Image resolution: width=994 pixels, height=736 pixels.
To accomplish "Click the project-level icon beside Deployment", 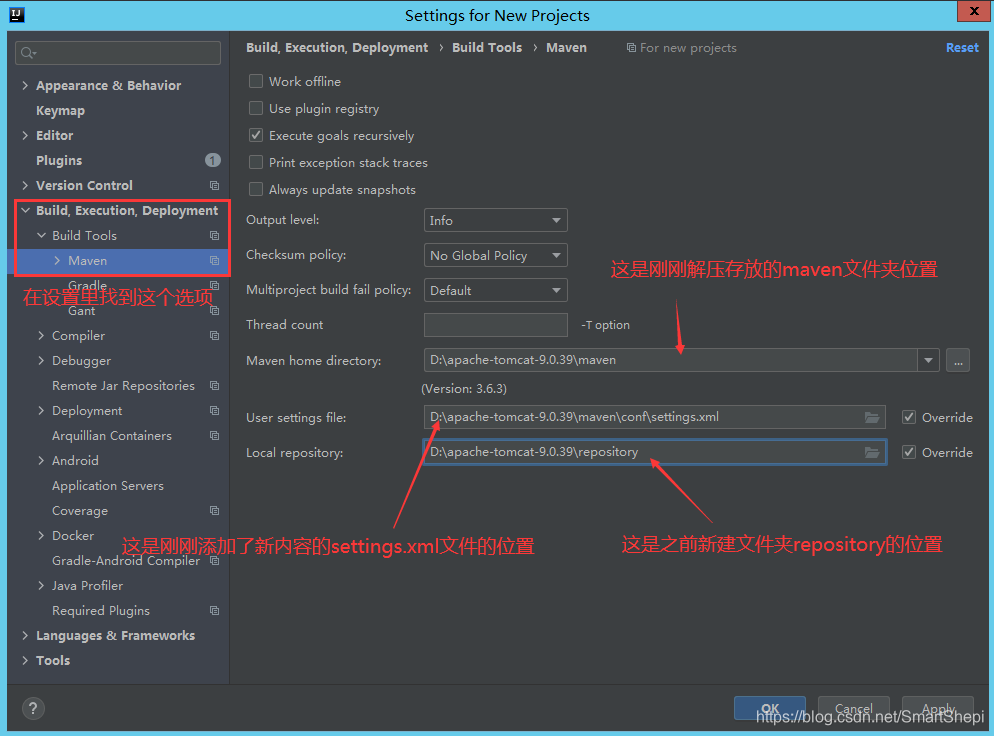I will pyautogui.click(x=214, y=411).
